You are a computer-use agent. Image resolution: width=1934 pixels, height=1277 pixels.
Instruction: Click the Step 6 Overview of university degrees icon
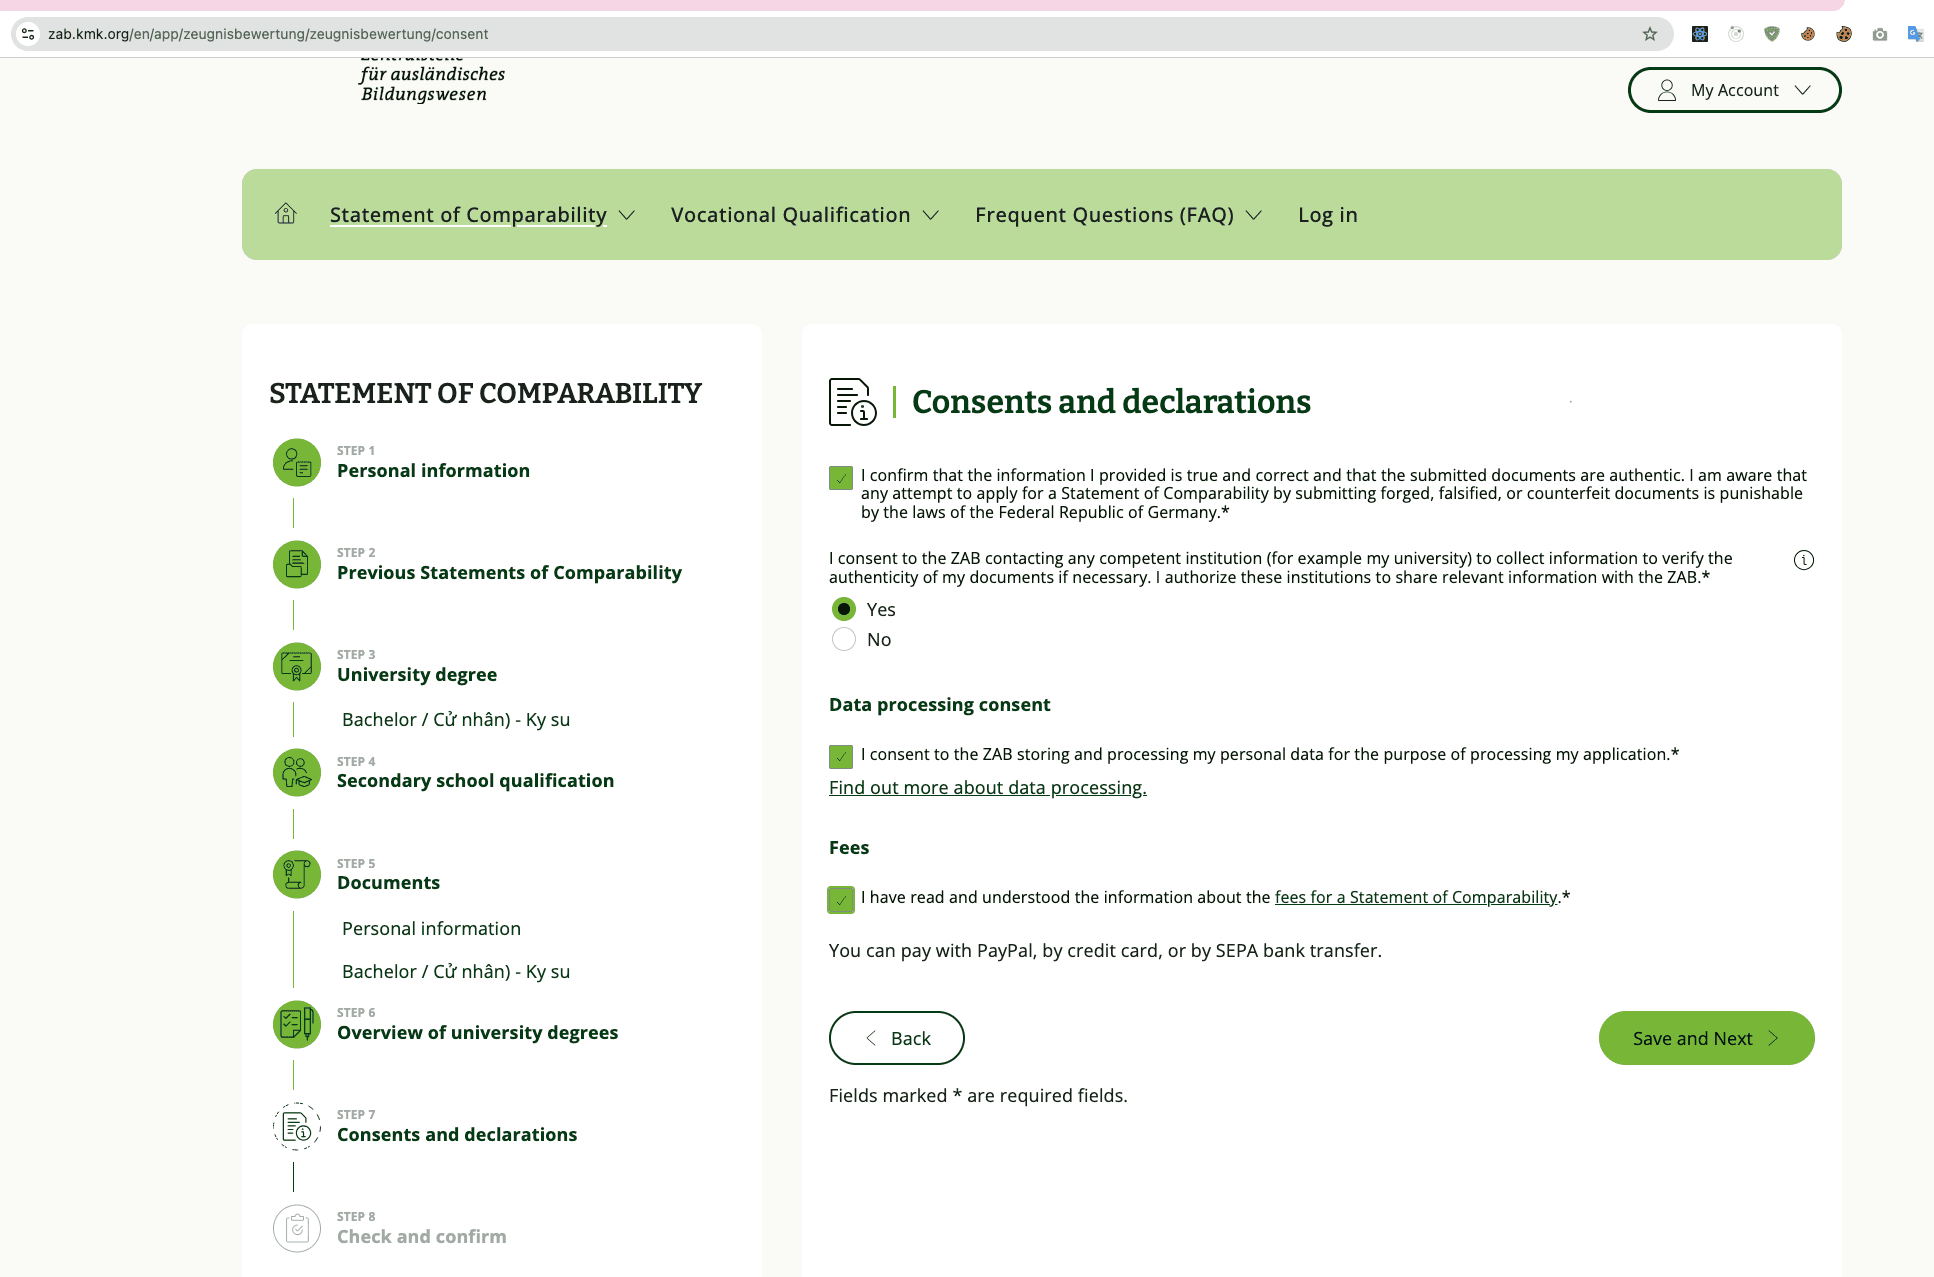296,1024
